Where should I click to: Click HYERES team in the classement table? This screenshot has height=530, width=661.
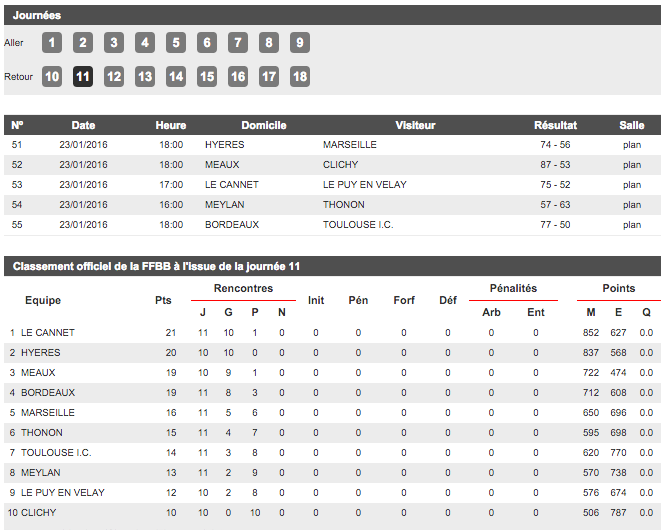[x=41, y=353]
